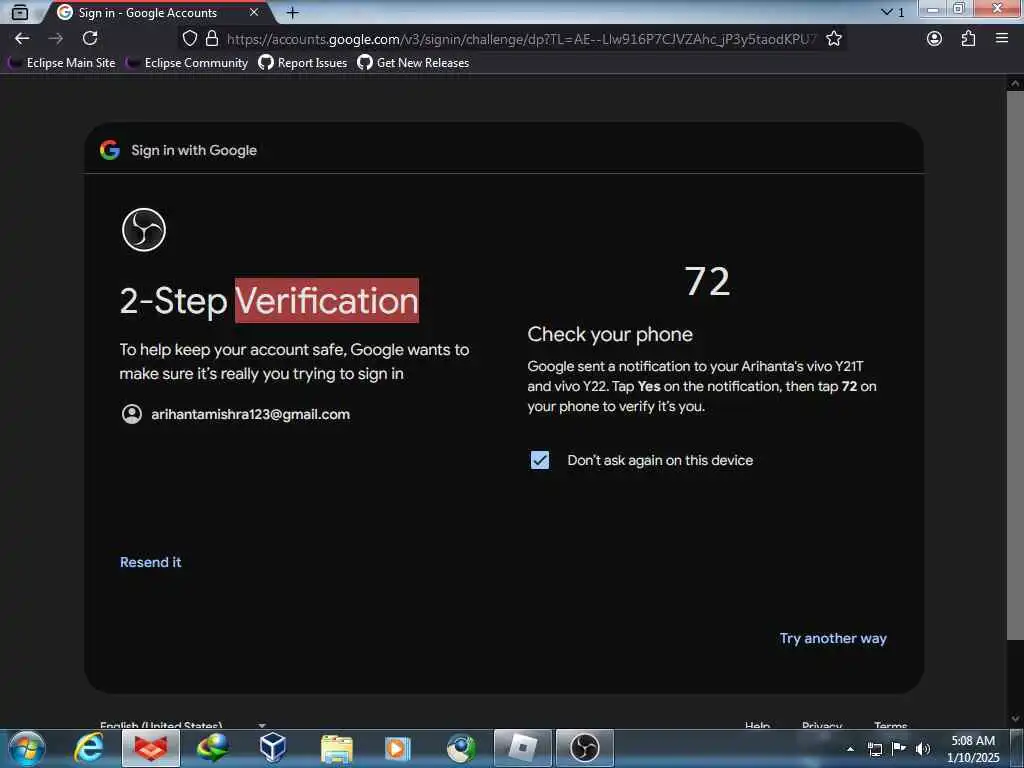Screen dimensions: 1024x768
Task: Uncheck Don't ask again on this device
Action: coord(539,460)
